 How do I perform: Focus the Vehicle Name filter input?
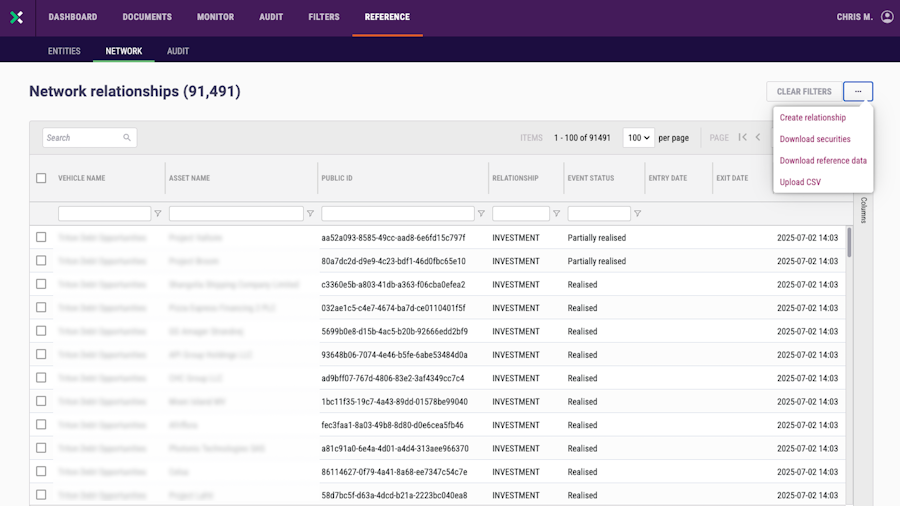click(104, 213)
